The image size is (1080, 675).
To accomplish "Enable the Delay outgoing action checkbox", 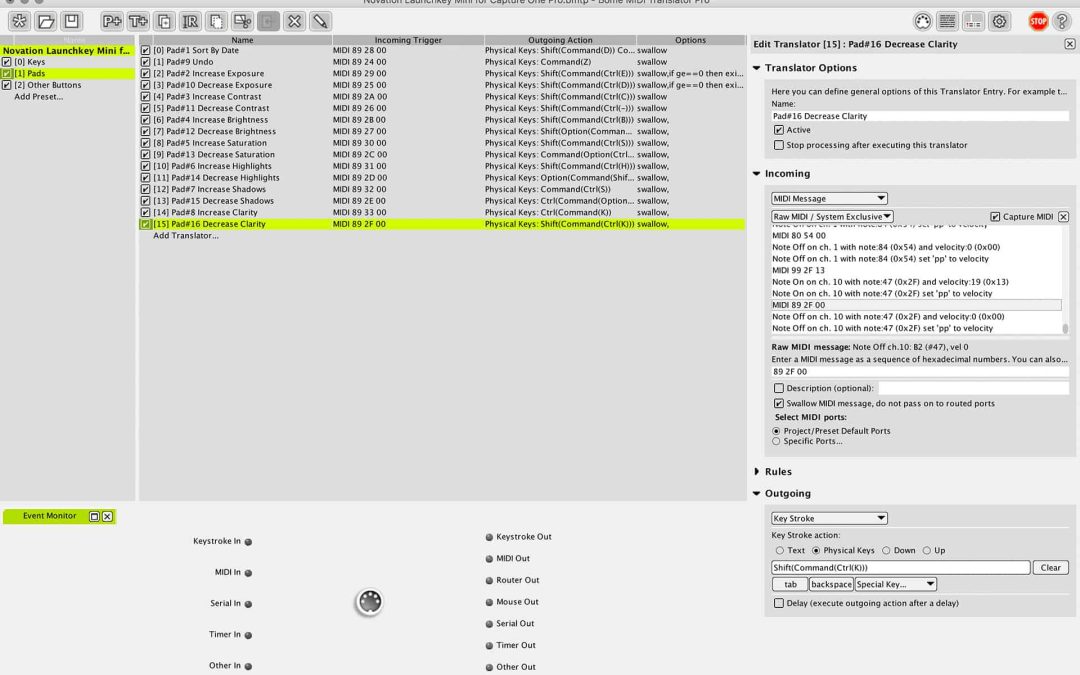I will coord(779,603).
